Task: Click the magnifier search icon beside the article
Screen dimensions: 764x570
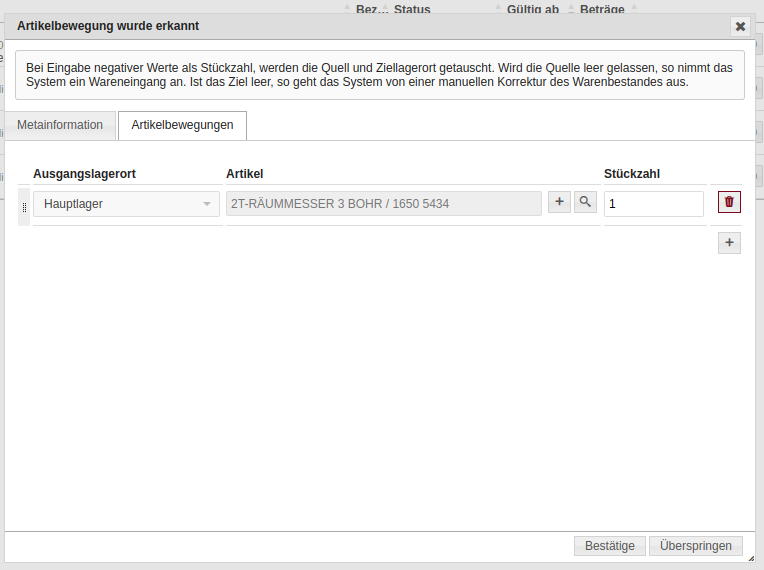Action: 585,202
